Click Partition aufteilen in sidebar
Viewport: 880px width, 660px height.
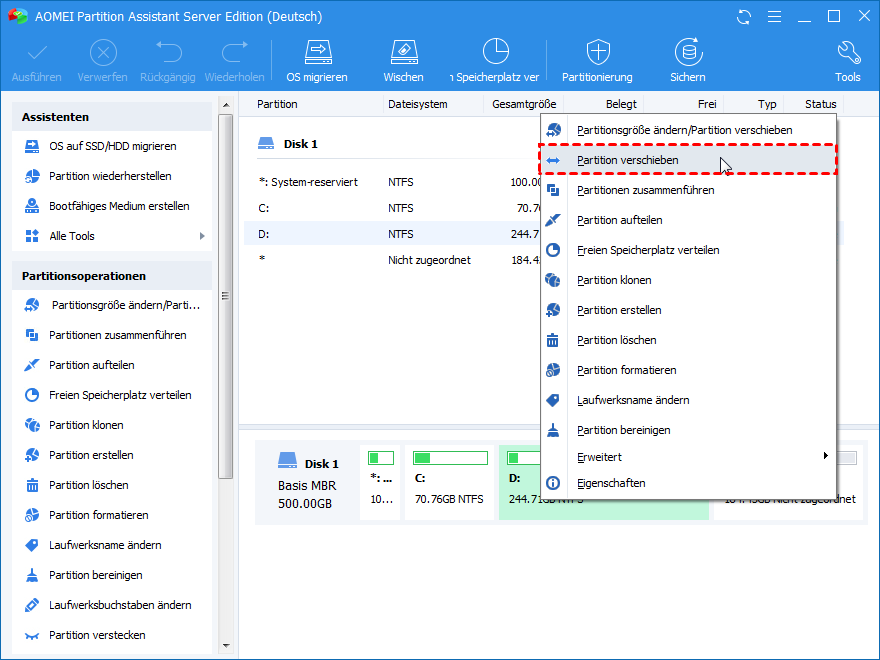click(112, 365)
